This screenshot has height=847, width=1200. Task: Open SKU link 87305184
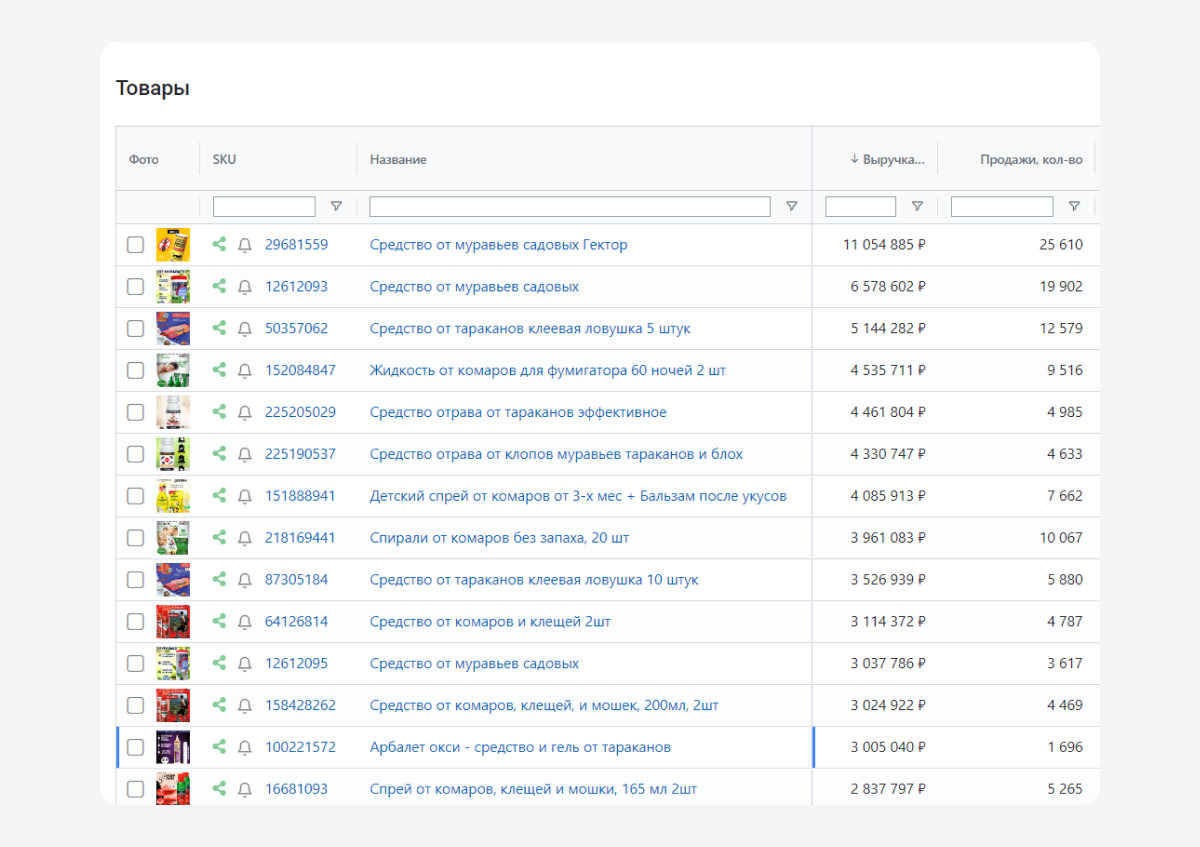tap(296, 580)
